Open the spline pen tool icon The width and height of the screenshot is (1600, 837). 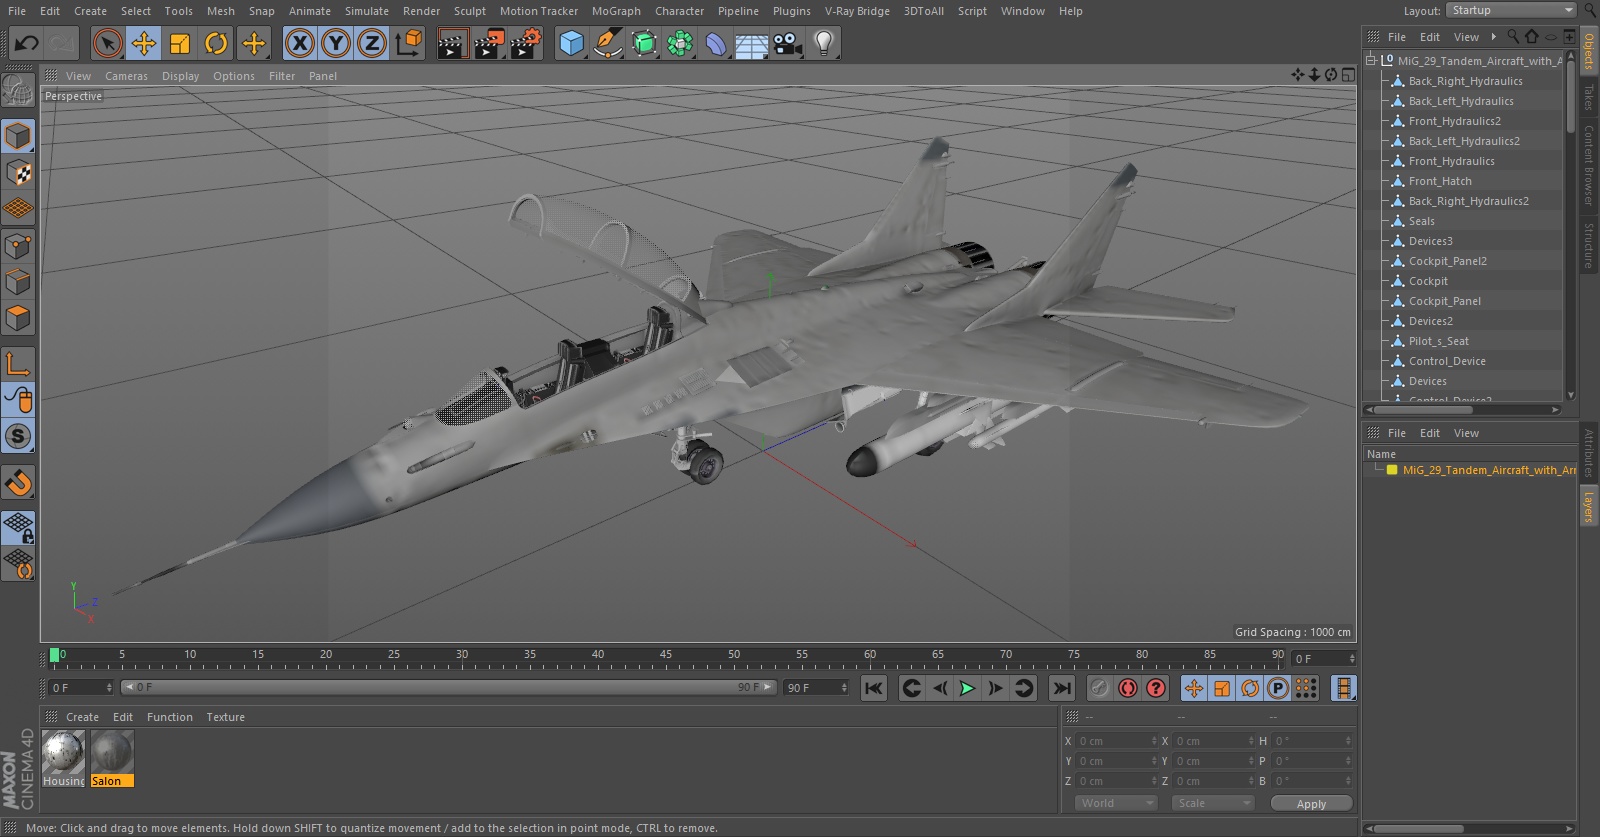point(607,43)
